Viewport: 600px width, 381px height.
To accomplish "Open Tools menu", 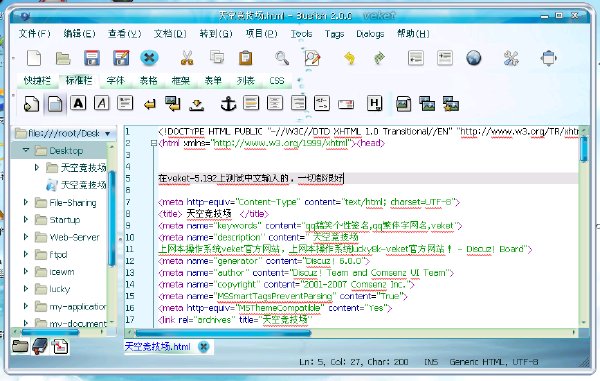I will pos(302,34).
